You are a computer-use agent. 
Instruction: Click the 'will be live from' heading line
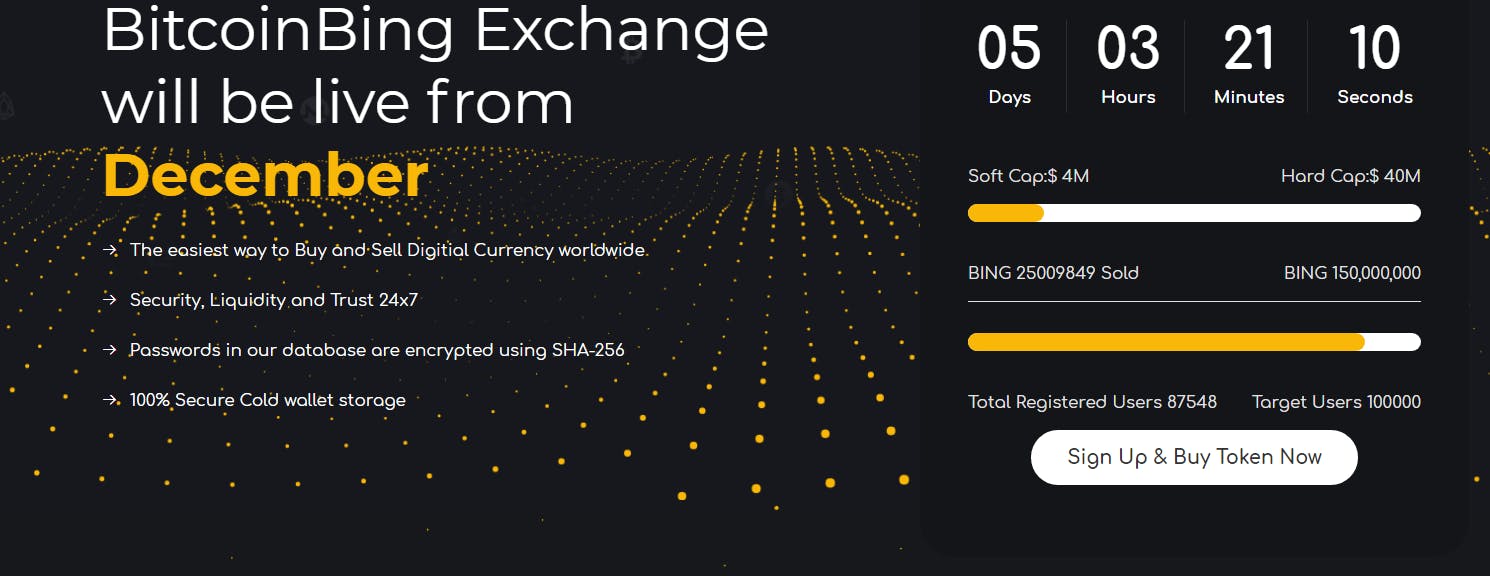[x=338, y=102]
